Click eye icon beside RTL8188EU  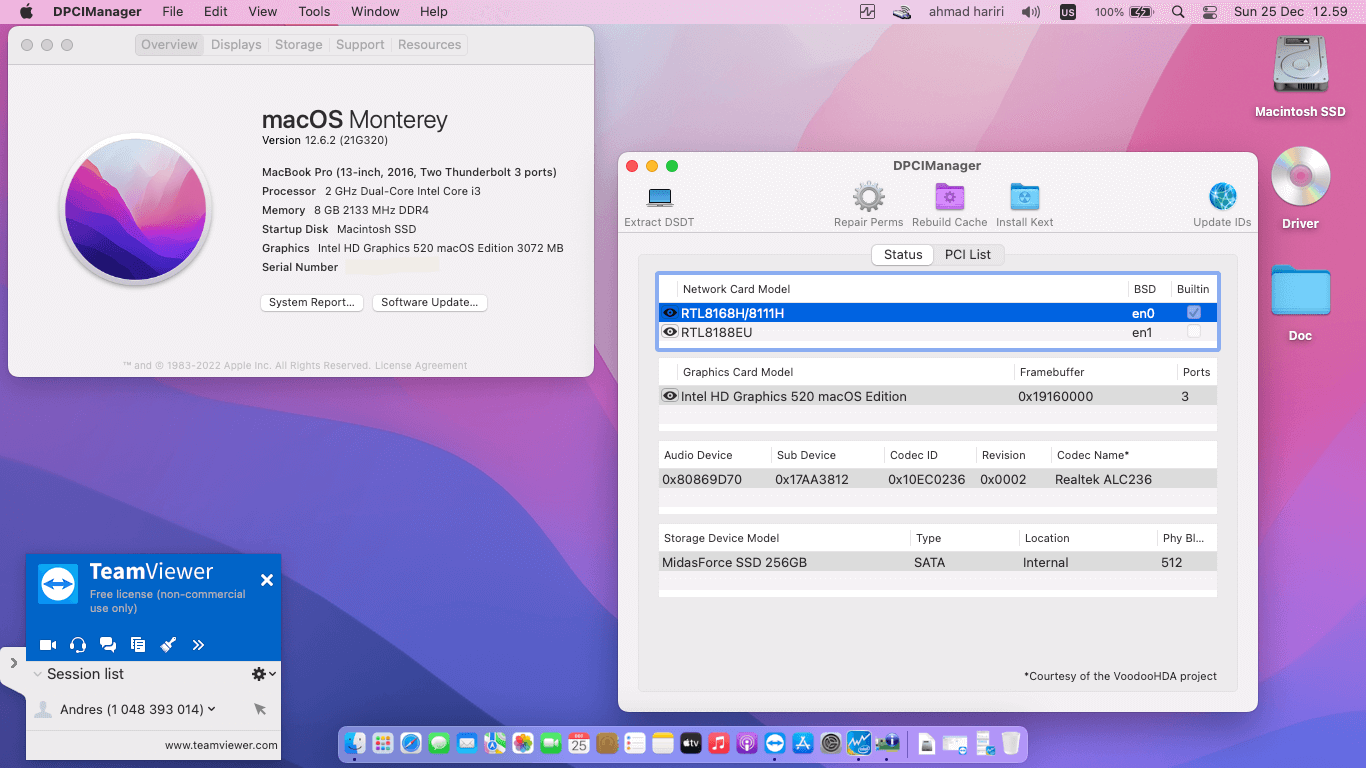pos(670,332)
